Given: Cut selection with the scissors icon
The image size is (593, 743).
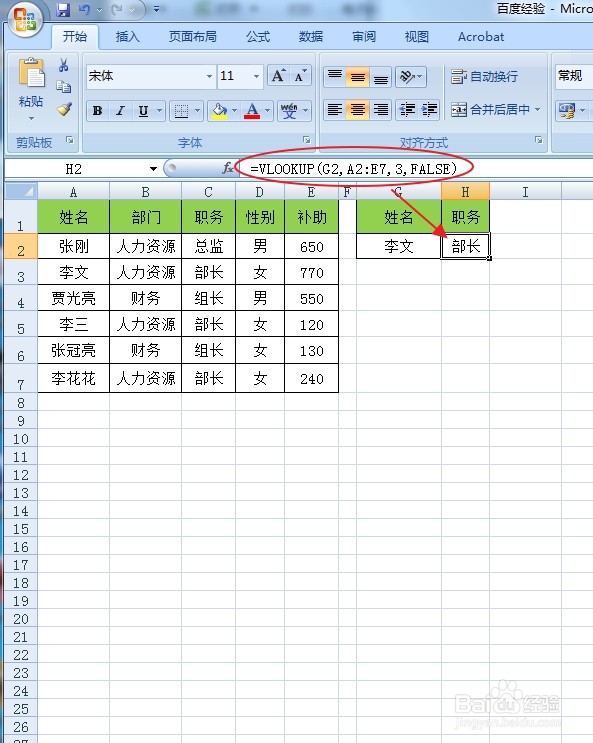Looking at the screenshot, I should click(64, 65).
